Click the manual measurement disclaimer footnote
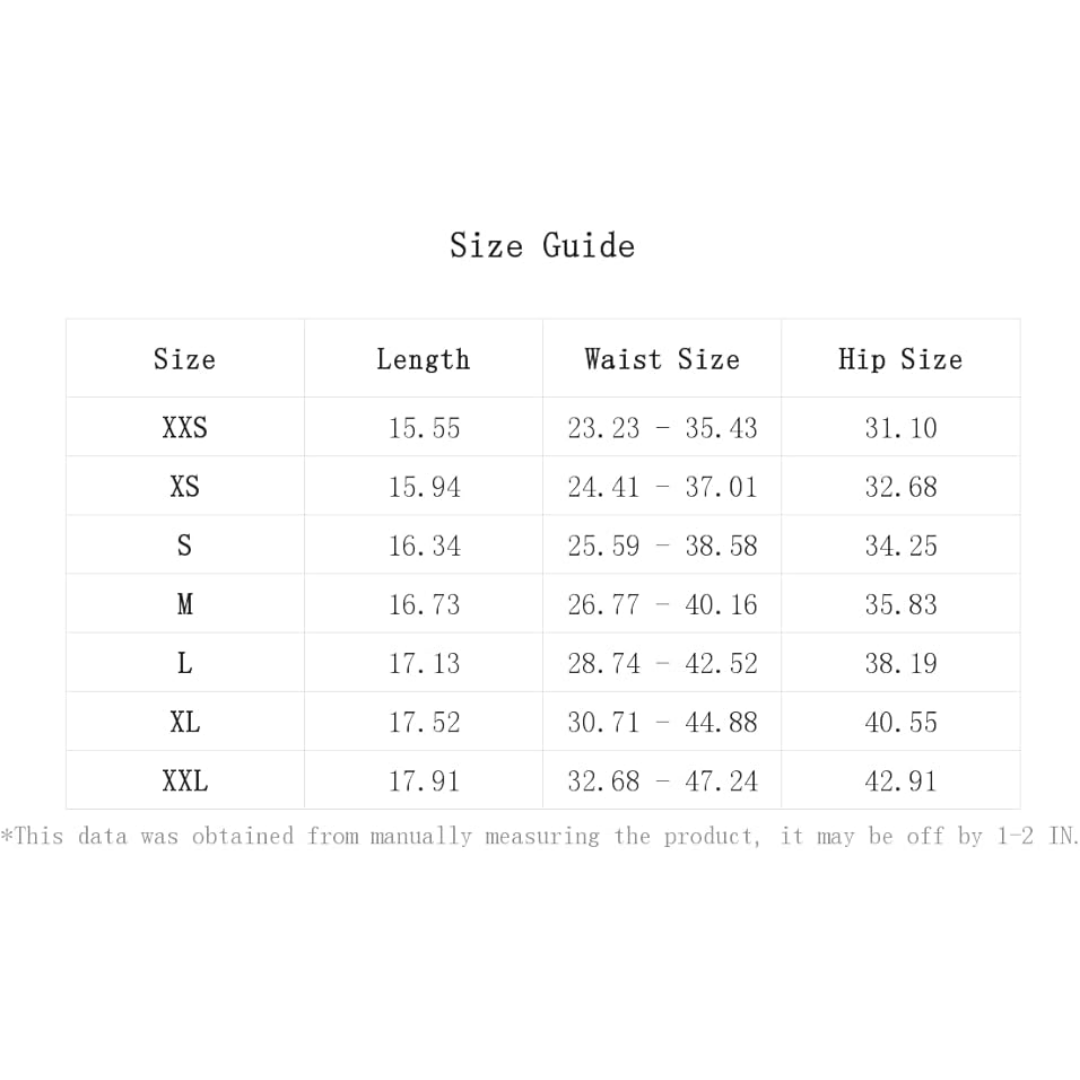 [540, 836]
